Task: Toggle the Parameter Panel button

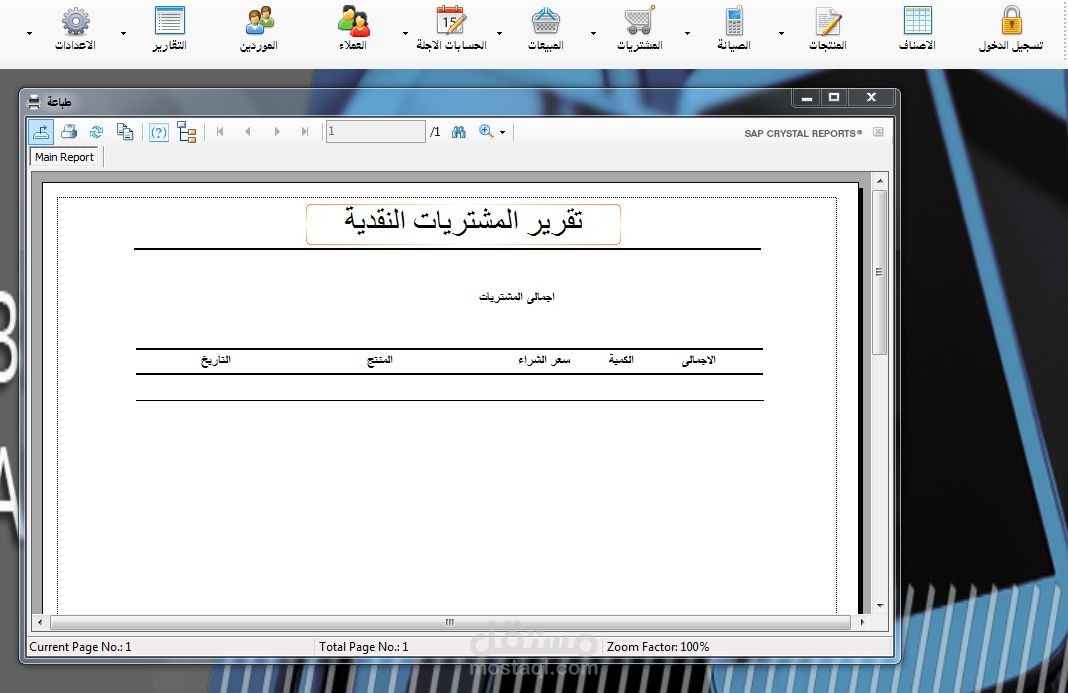Action: click(x=159, y=132)
